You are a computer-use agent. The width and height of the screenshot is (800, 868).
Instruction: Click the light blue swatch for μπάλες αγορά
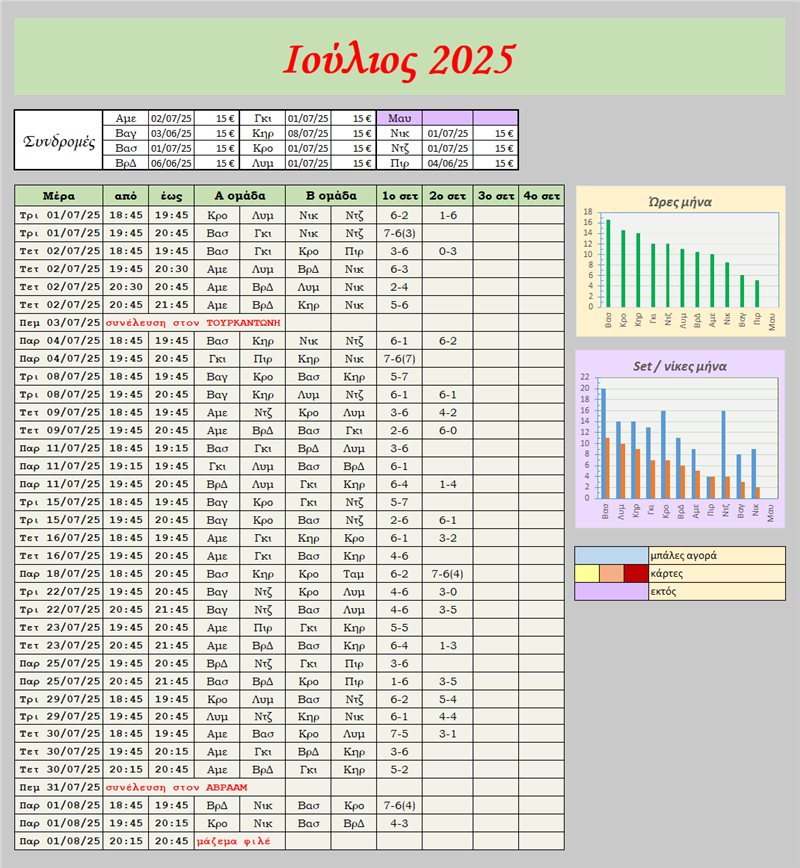tap(611, 556)
